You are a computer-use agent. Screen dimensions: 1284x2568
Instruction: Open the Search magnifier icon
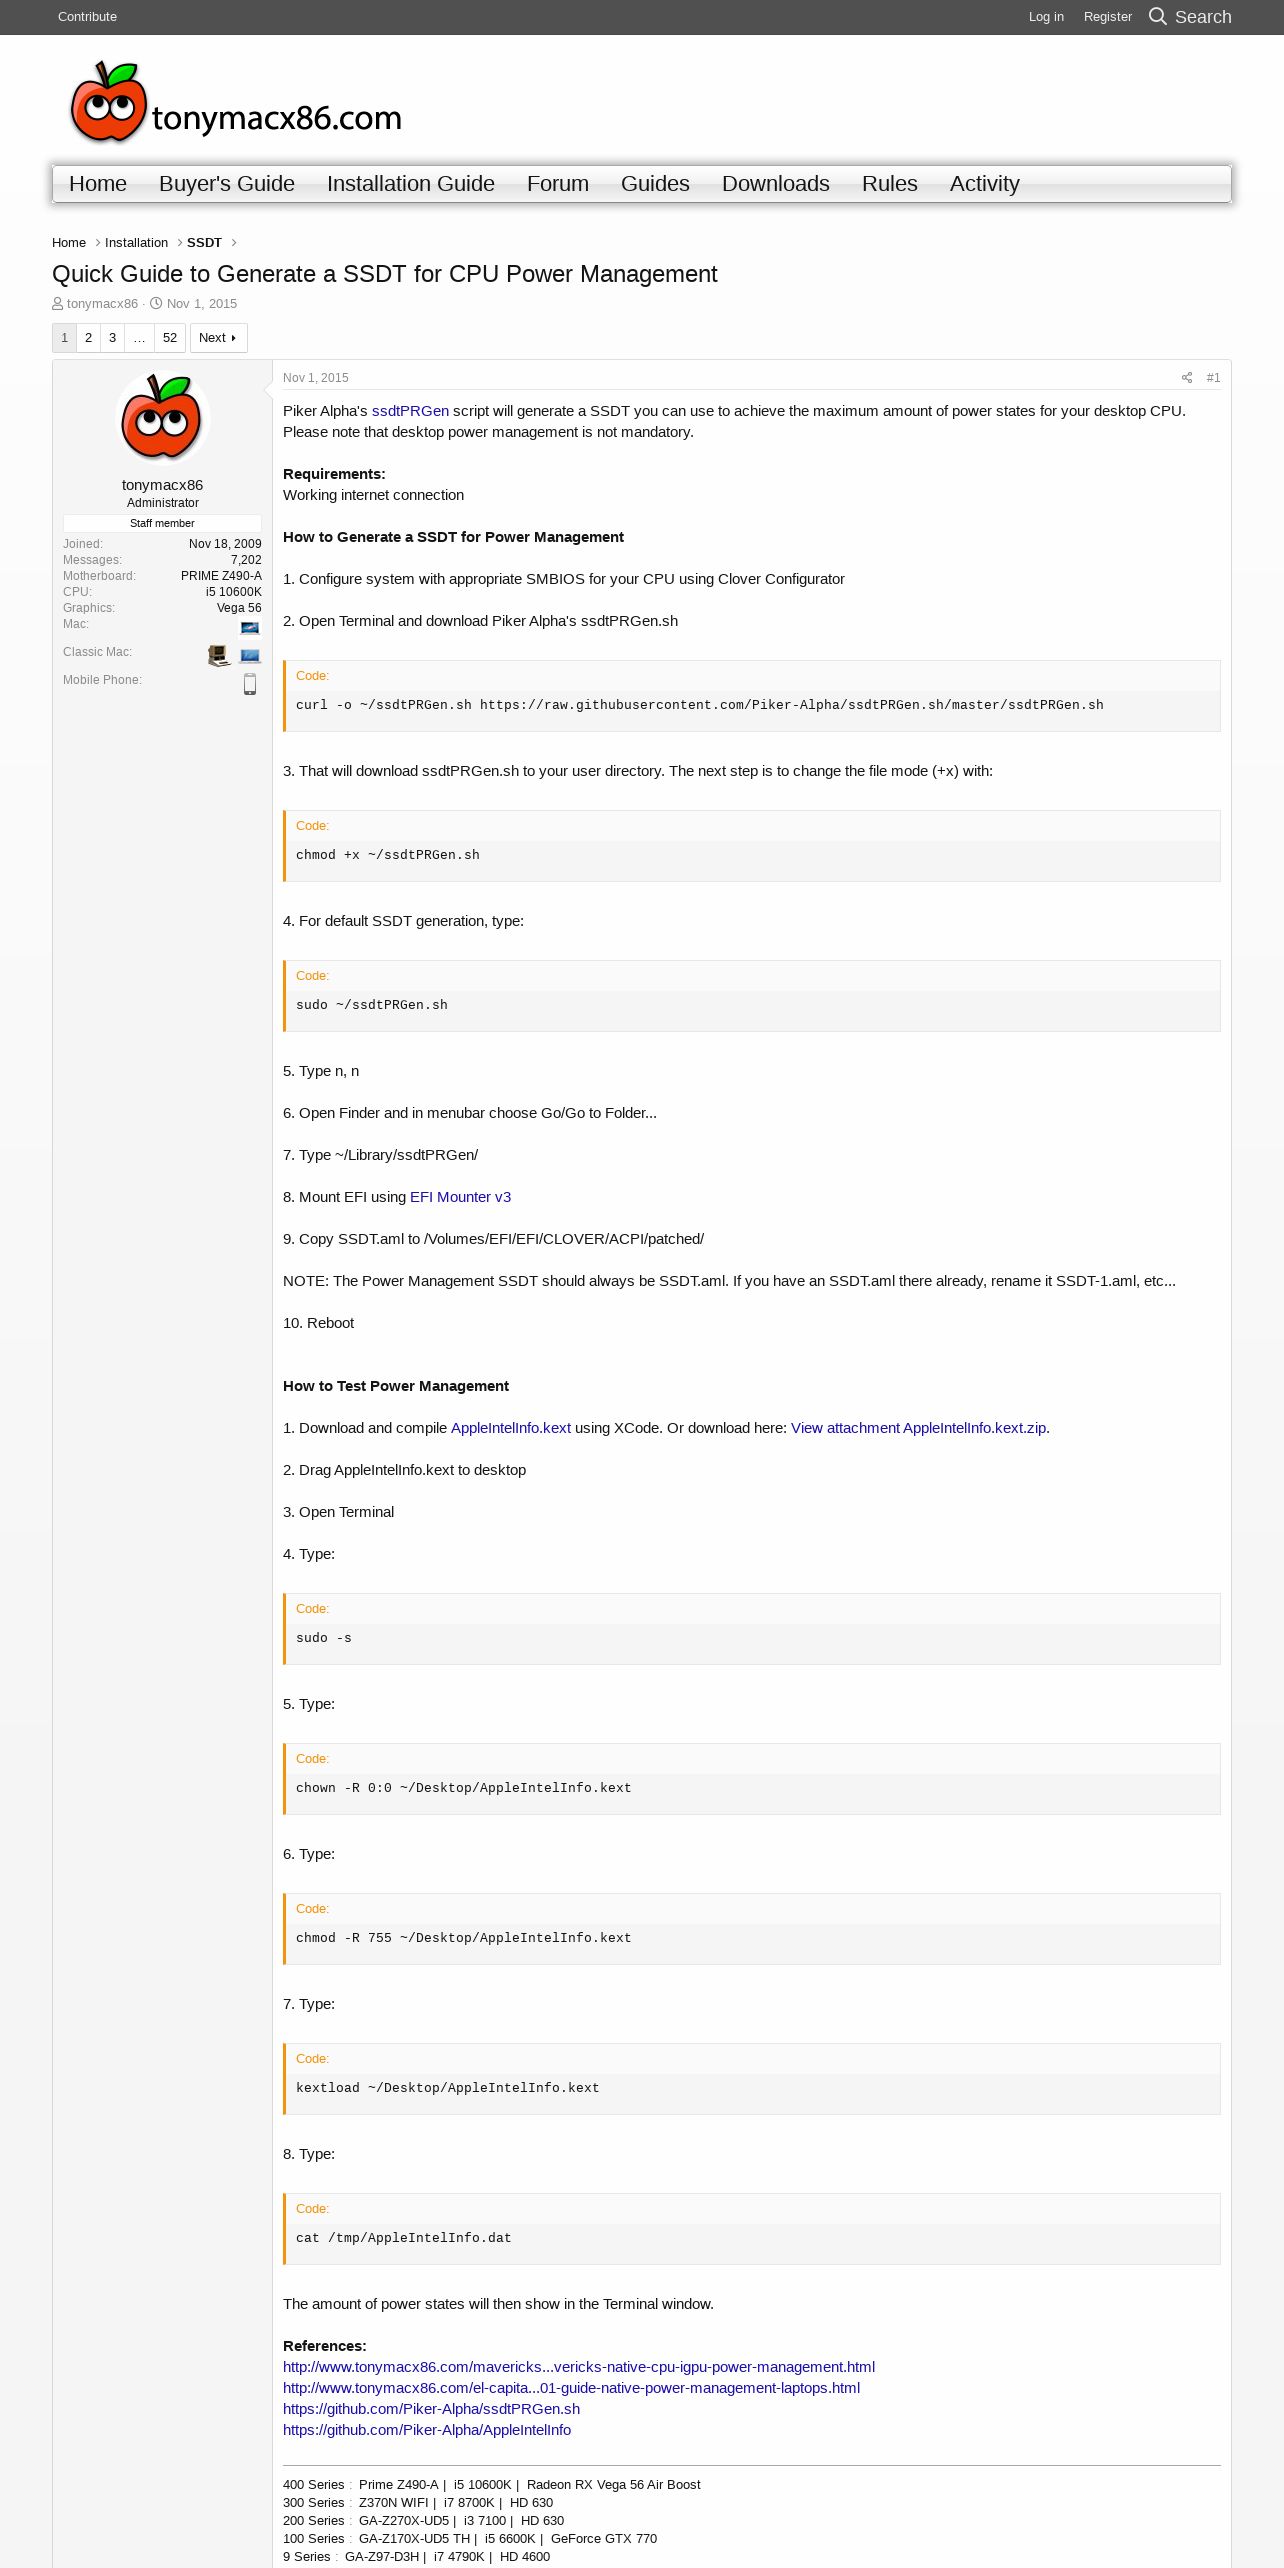[x=1158, y=16]
